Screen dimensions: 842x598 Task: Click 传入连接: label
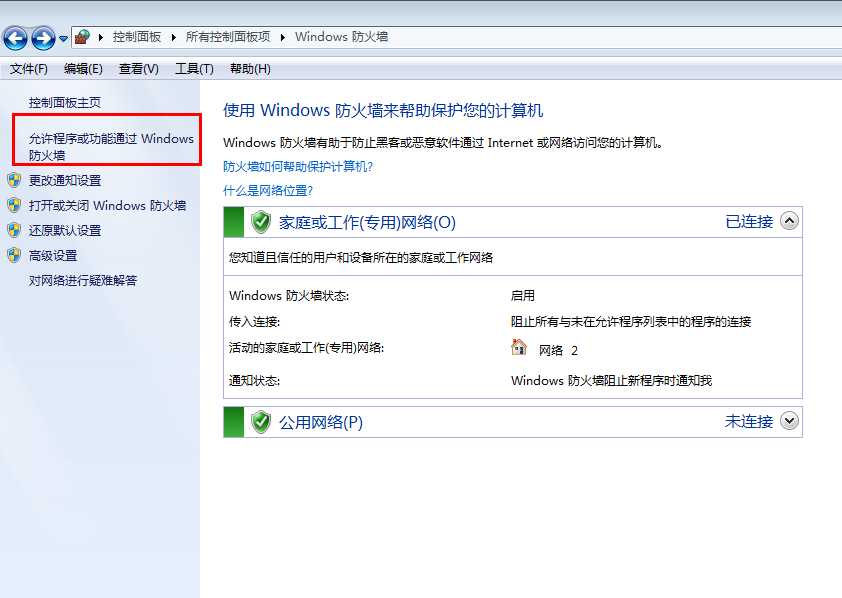[x=255, y=322]
